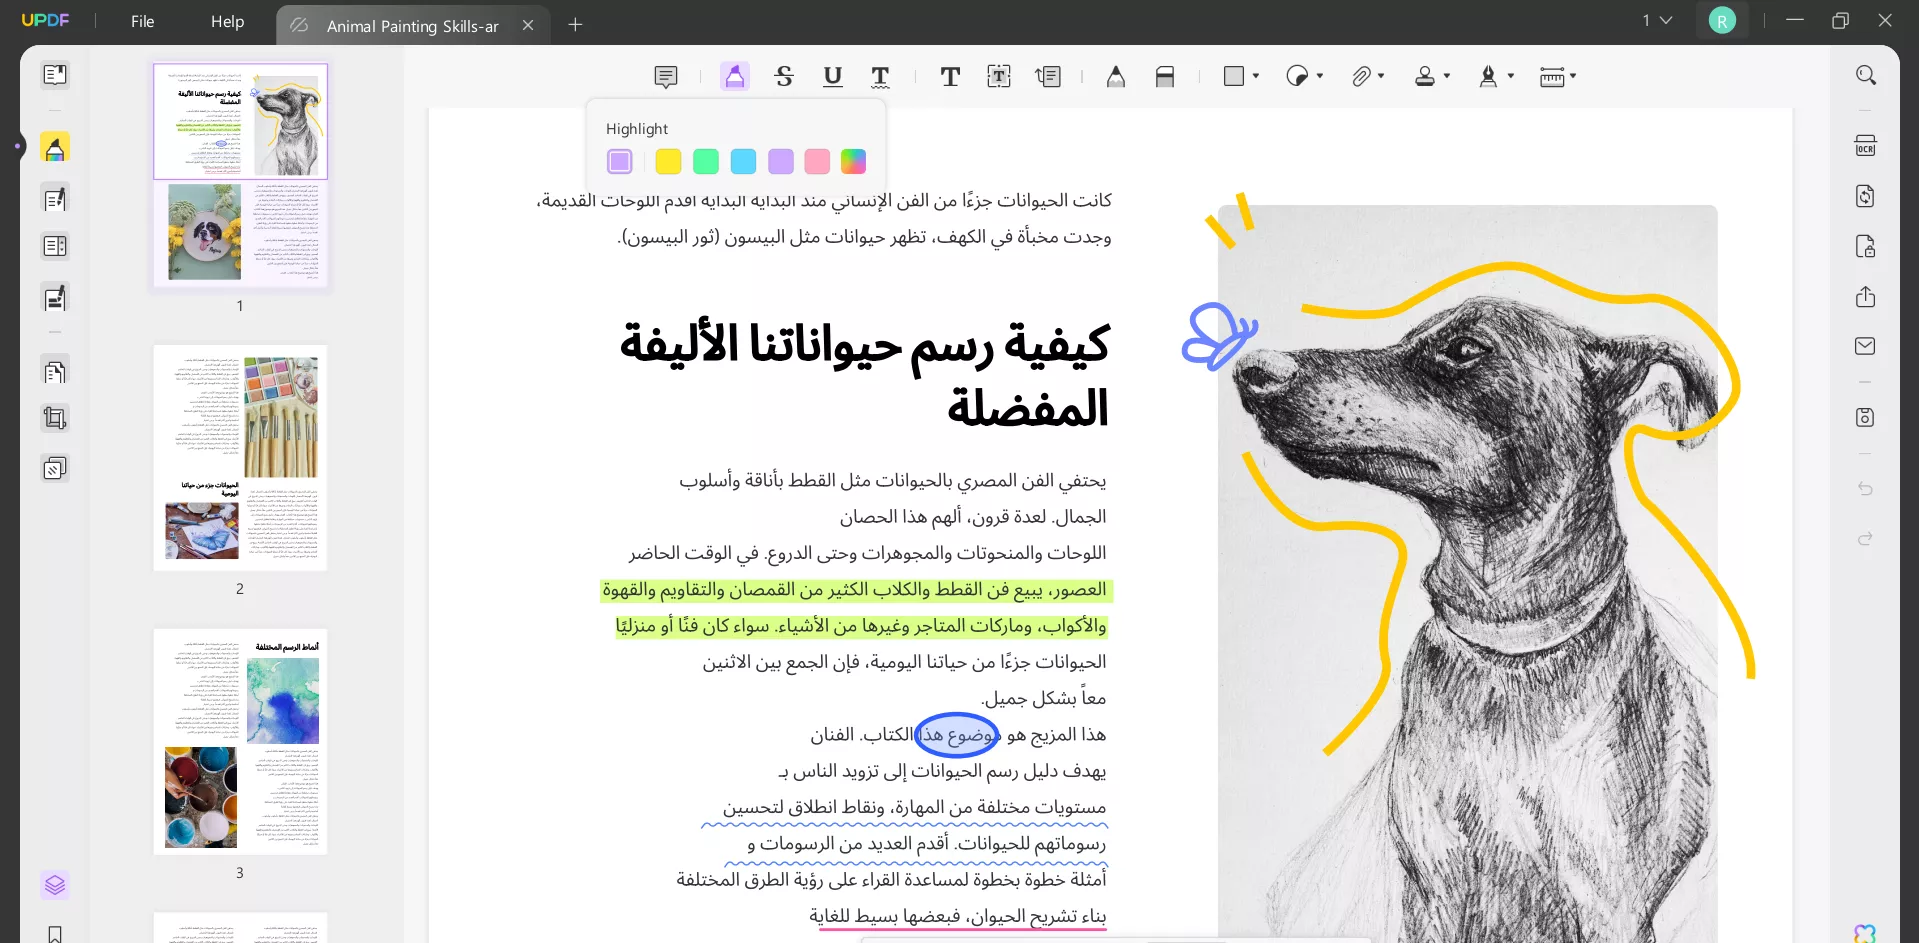Open page 2 from the thumbnail panel
Image resolution: width=1919 pixels, height=943 pixels.
tap(240, 458)
